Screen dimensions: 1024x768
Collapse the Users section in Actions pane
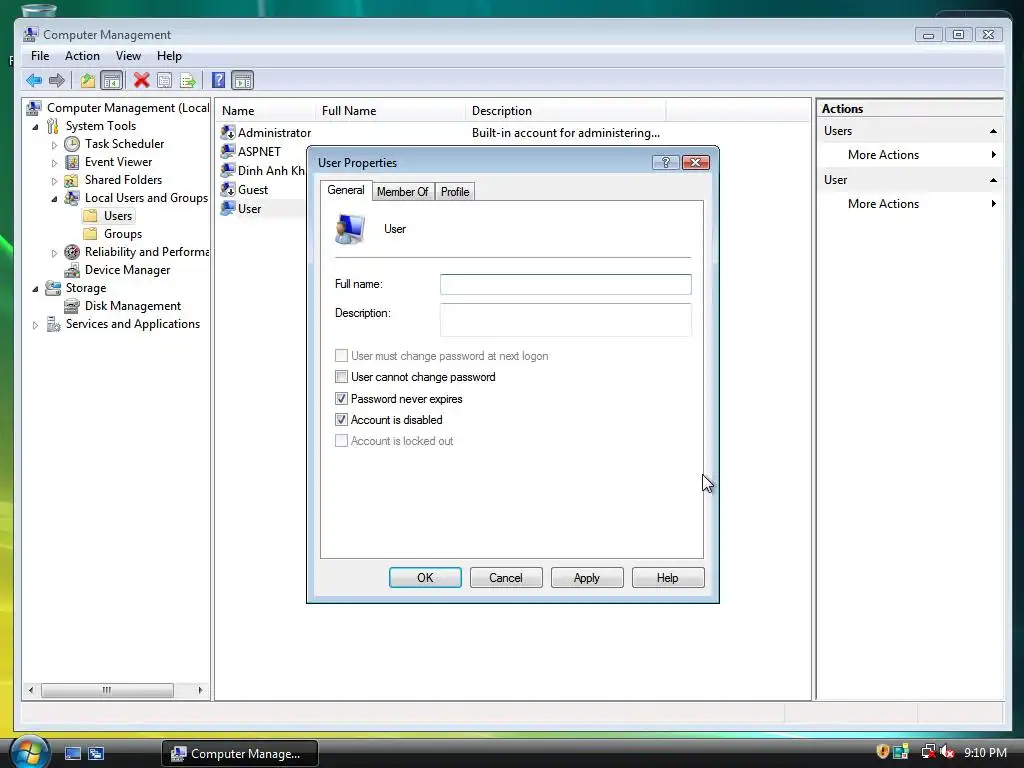click(x=993, y=131)
